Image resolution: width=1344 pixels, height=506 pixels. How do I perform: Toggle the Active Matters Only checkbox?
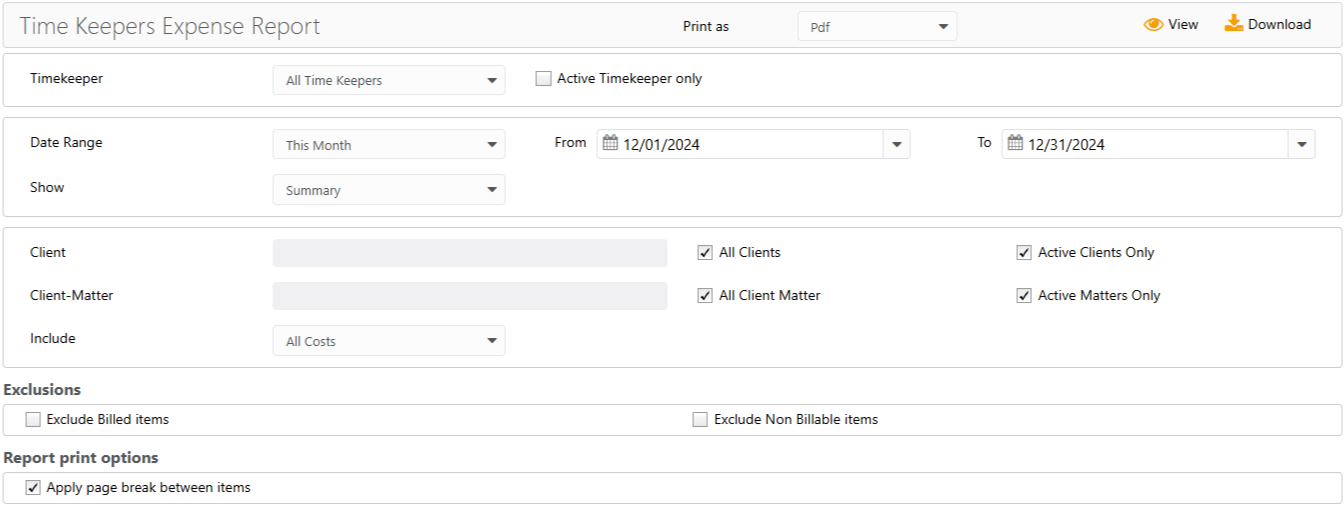pyautogui.click(x=1024, y=296)
